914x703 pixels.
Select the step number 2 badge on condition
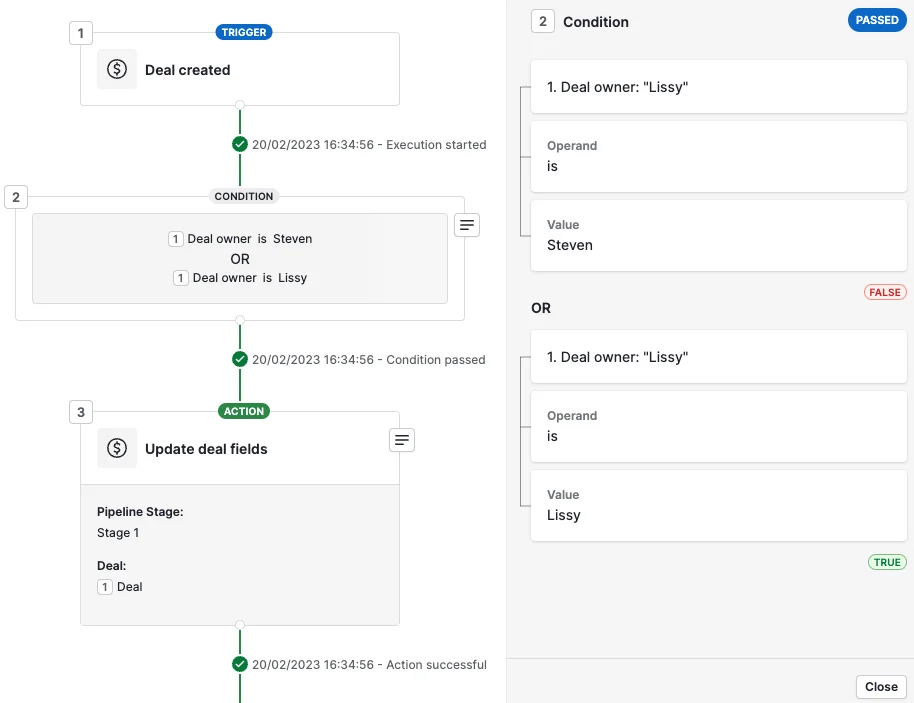(x=16, y=197)
